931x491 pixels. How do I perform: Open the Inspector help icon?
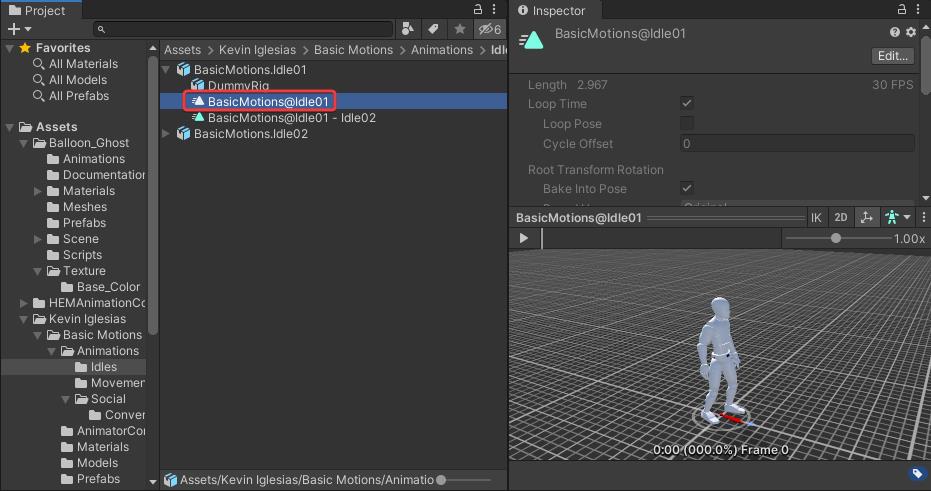(895, 33)
